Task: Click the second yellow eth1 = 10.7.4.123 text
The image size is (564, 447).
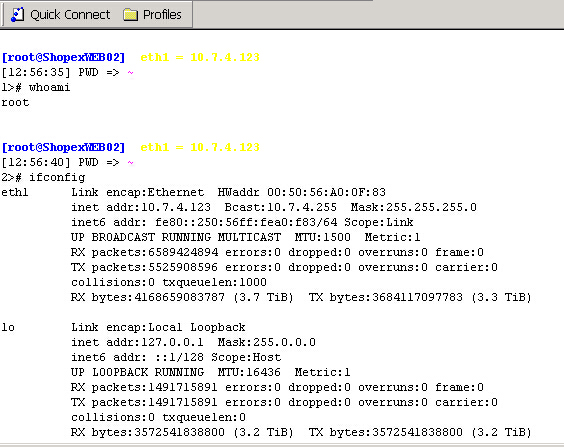Action: coord(200,147)
